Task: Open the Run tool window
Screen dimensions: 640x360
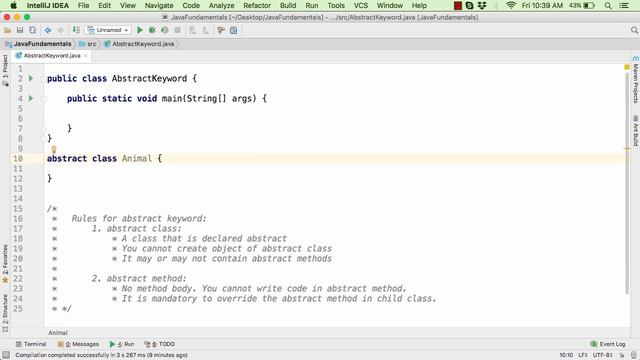Action: tap(122, 344)
